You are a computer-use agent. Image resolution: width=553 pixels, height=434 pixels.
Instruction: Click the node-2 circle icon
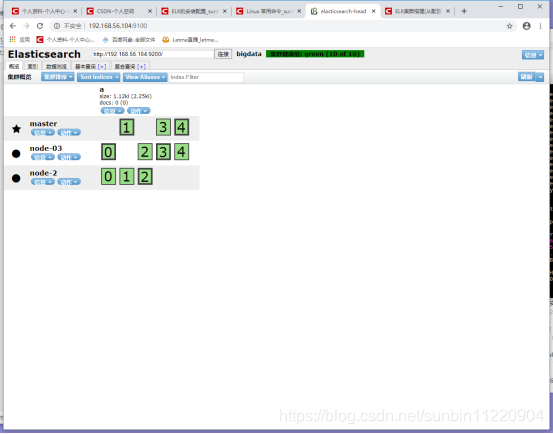coord(16,178)
